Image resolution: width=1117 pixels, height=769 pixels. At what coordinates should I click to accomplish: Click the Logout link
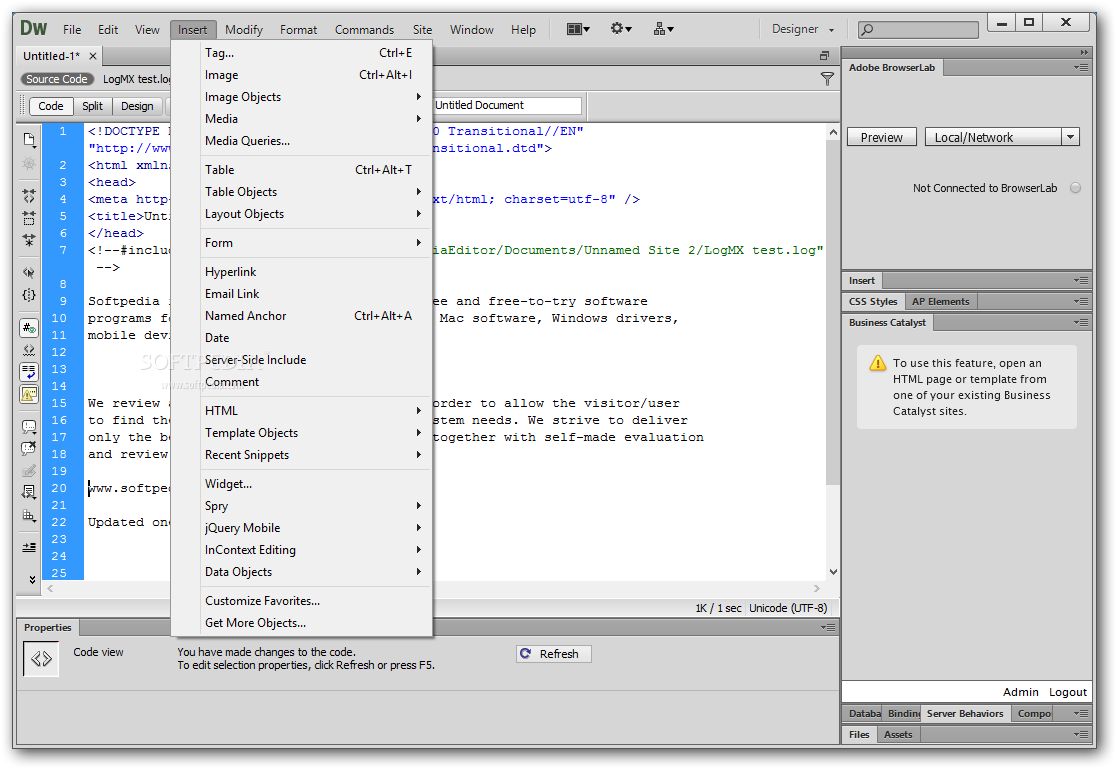[x=1067, y=692]
